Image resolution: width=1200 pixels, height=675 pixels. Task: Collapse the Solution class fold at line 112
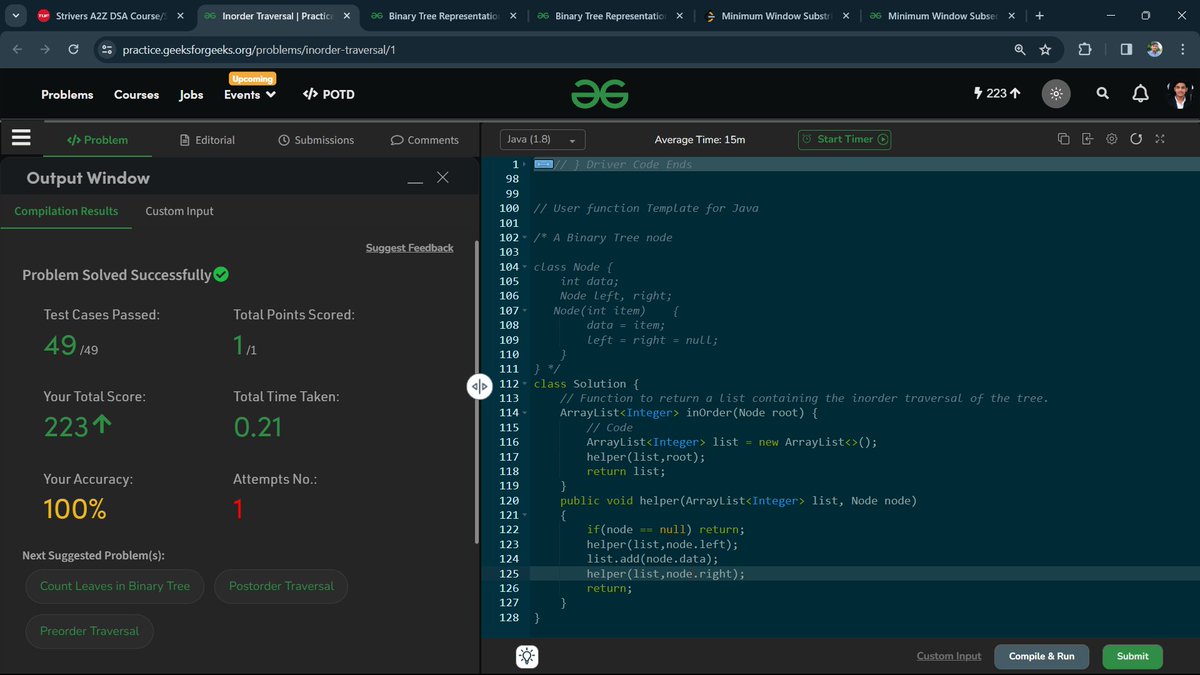click(526, 384)
